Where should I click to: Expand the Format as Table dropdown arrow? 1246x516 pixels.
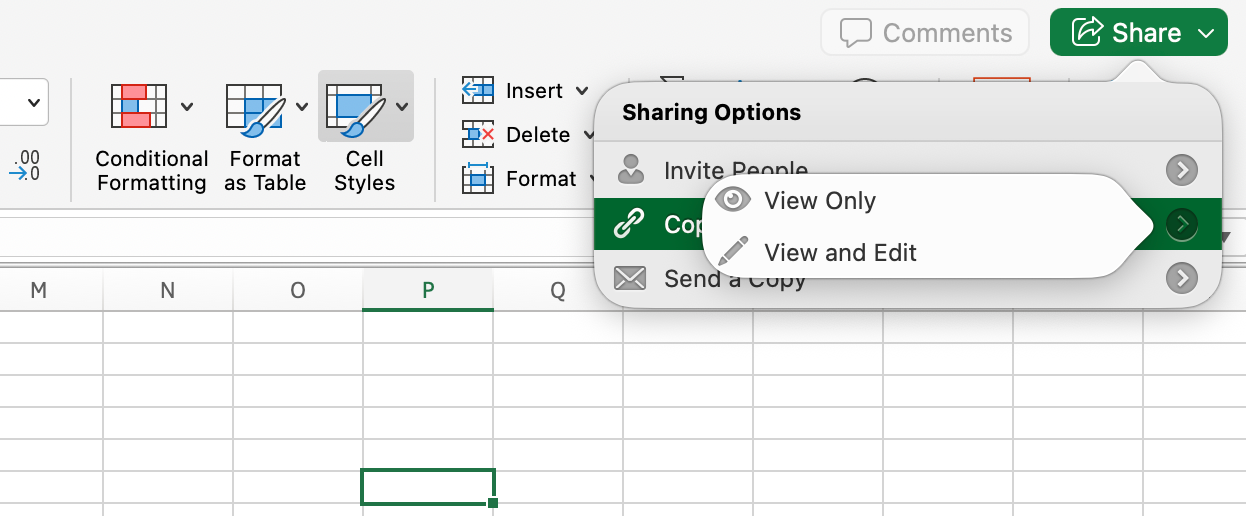(302, 106)
